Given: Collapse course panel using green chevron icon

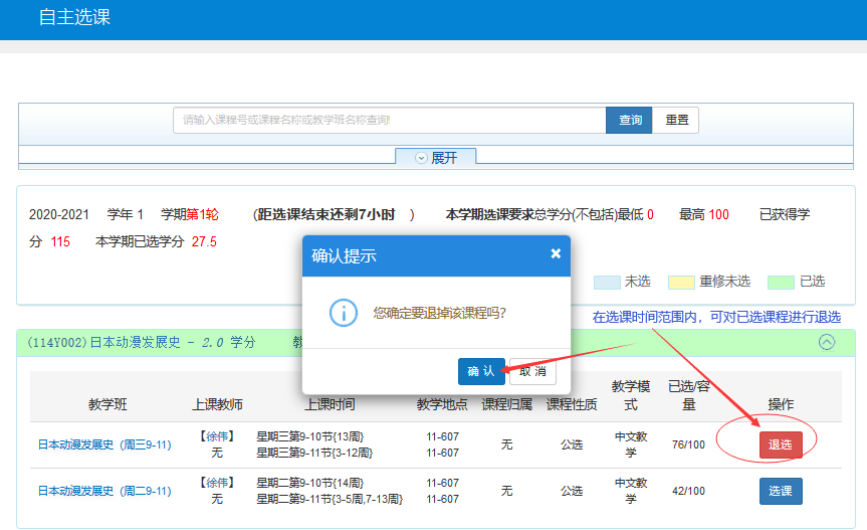Looking at the screenshot, I should [x=826, y=342].
